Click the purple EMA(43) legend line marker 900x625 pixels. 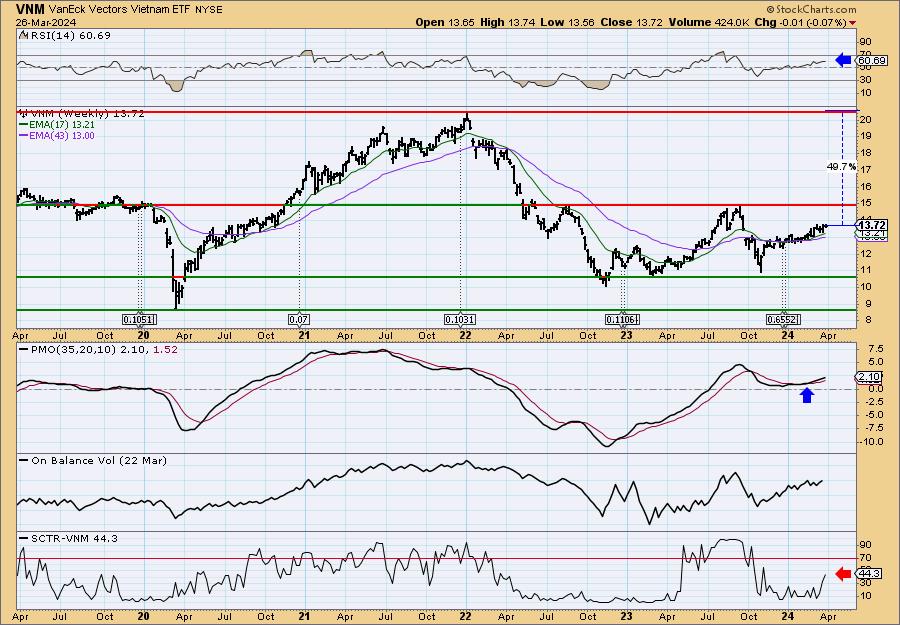click(24, 136)
